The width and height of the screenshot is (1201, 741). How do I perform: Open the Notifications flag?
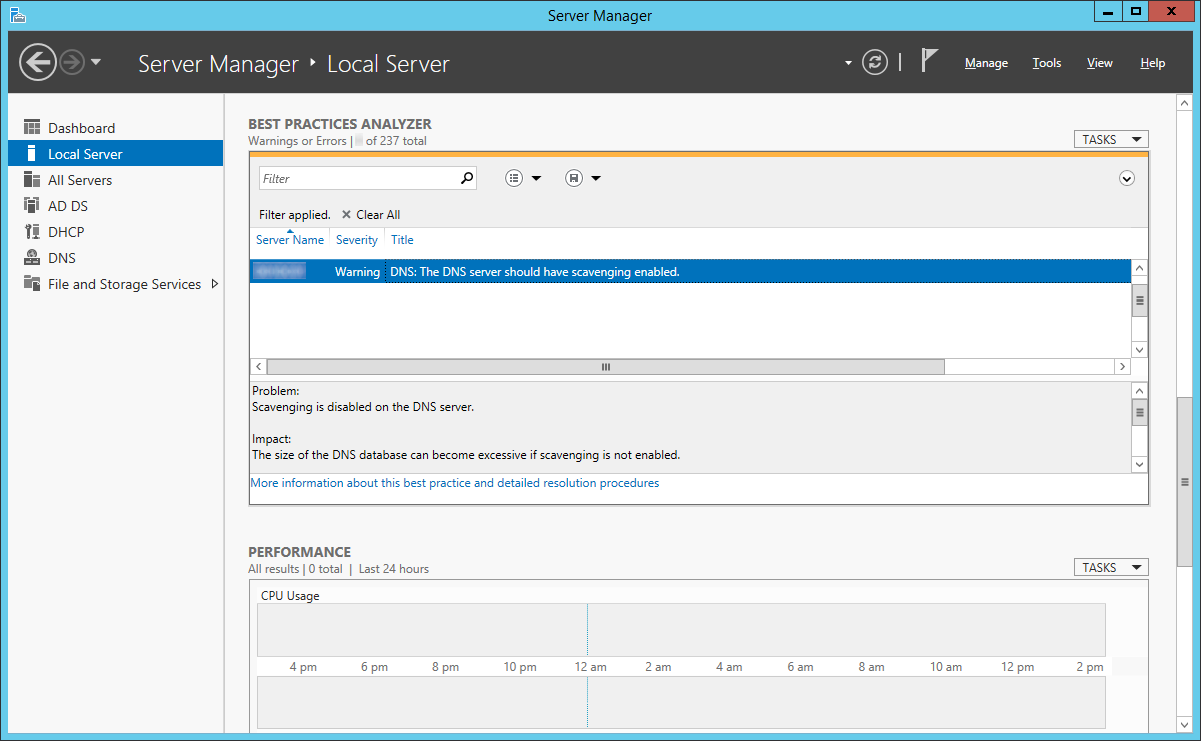[x=929, y=61]
